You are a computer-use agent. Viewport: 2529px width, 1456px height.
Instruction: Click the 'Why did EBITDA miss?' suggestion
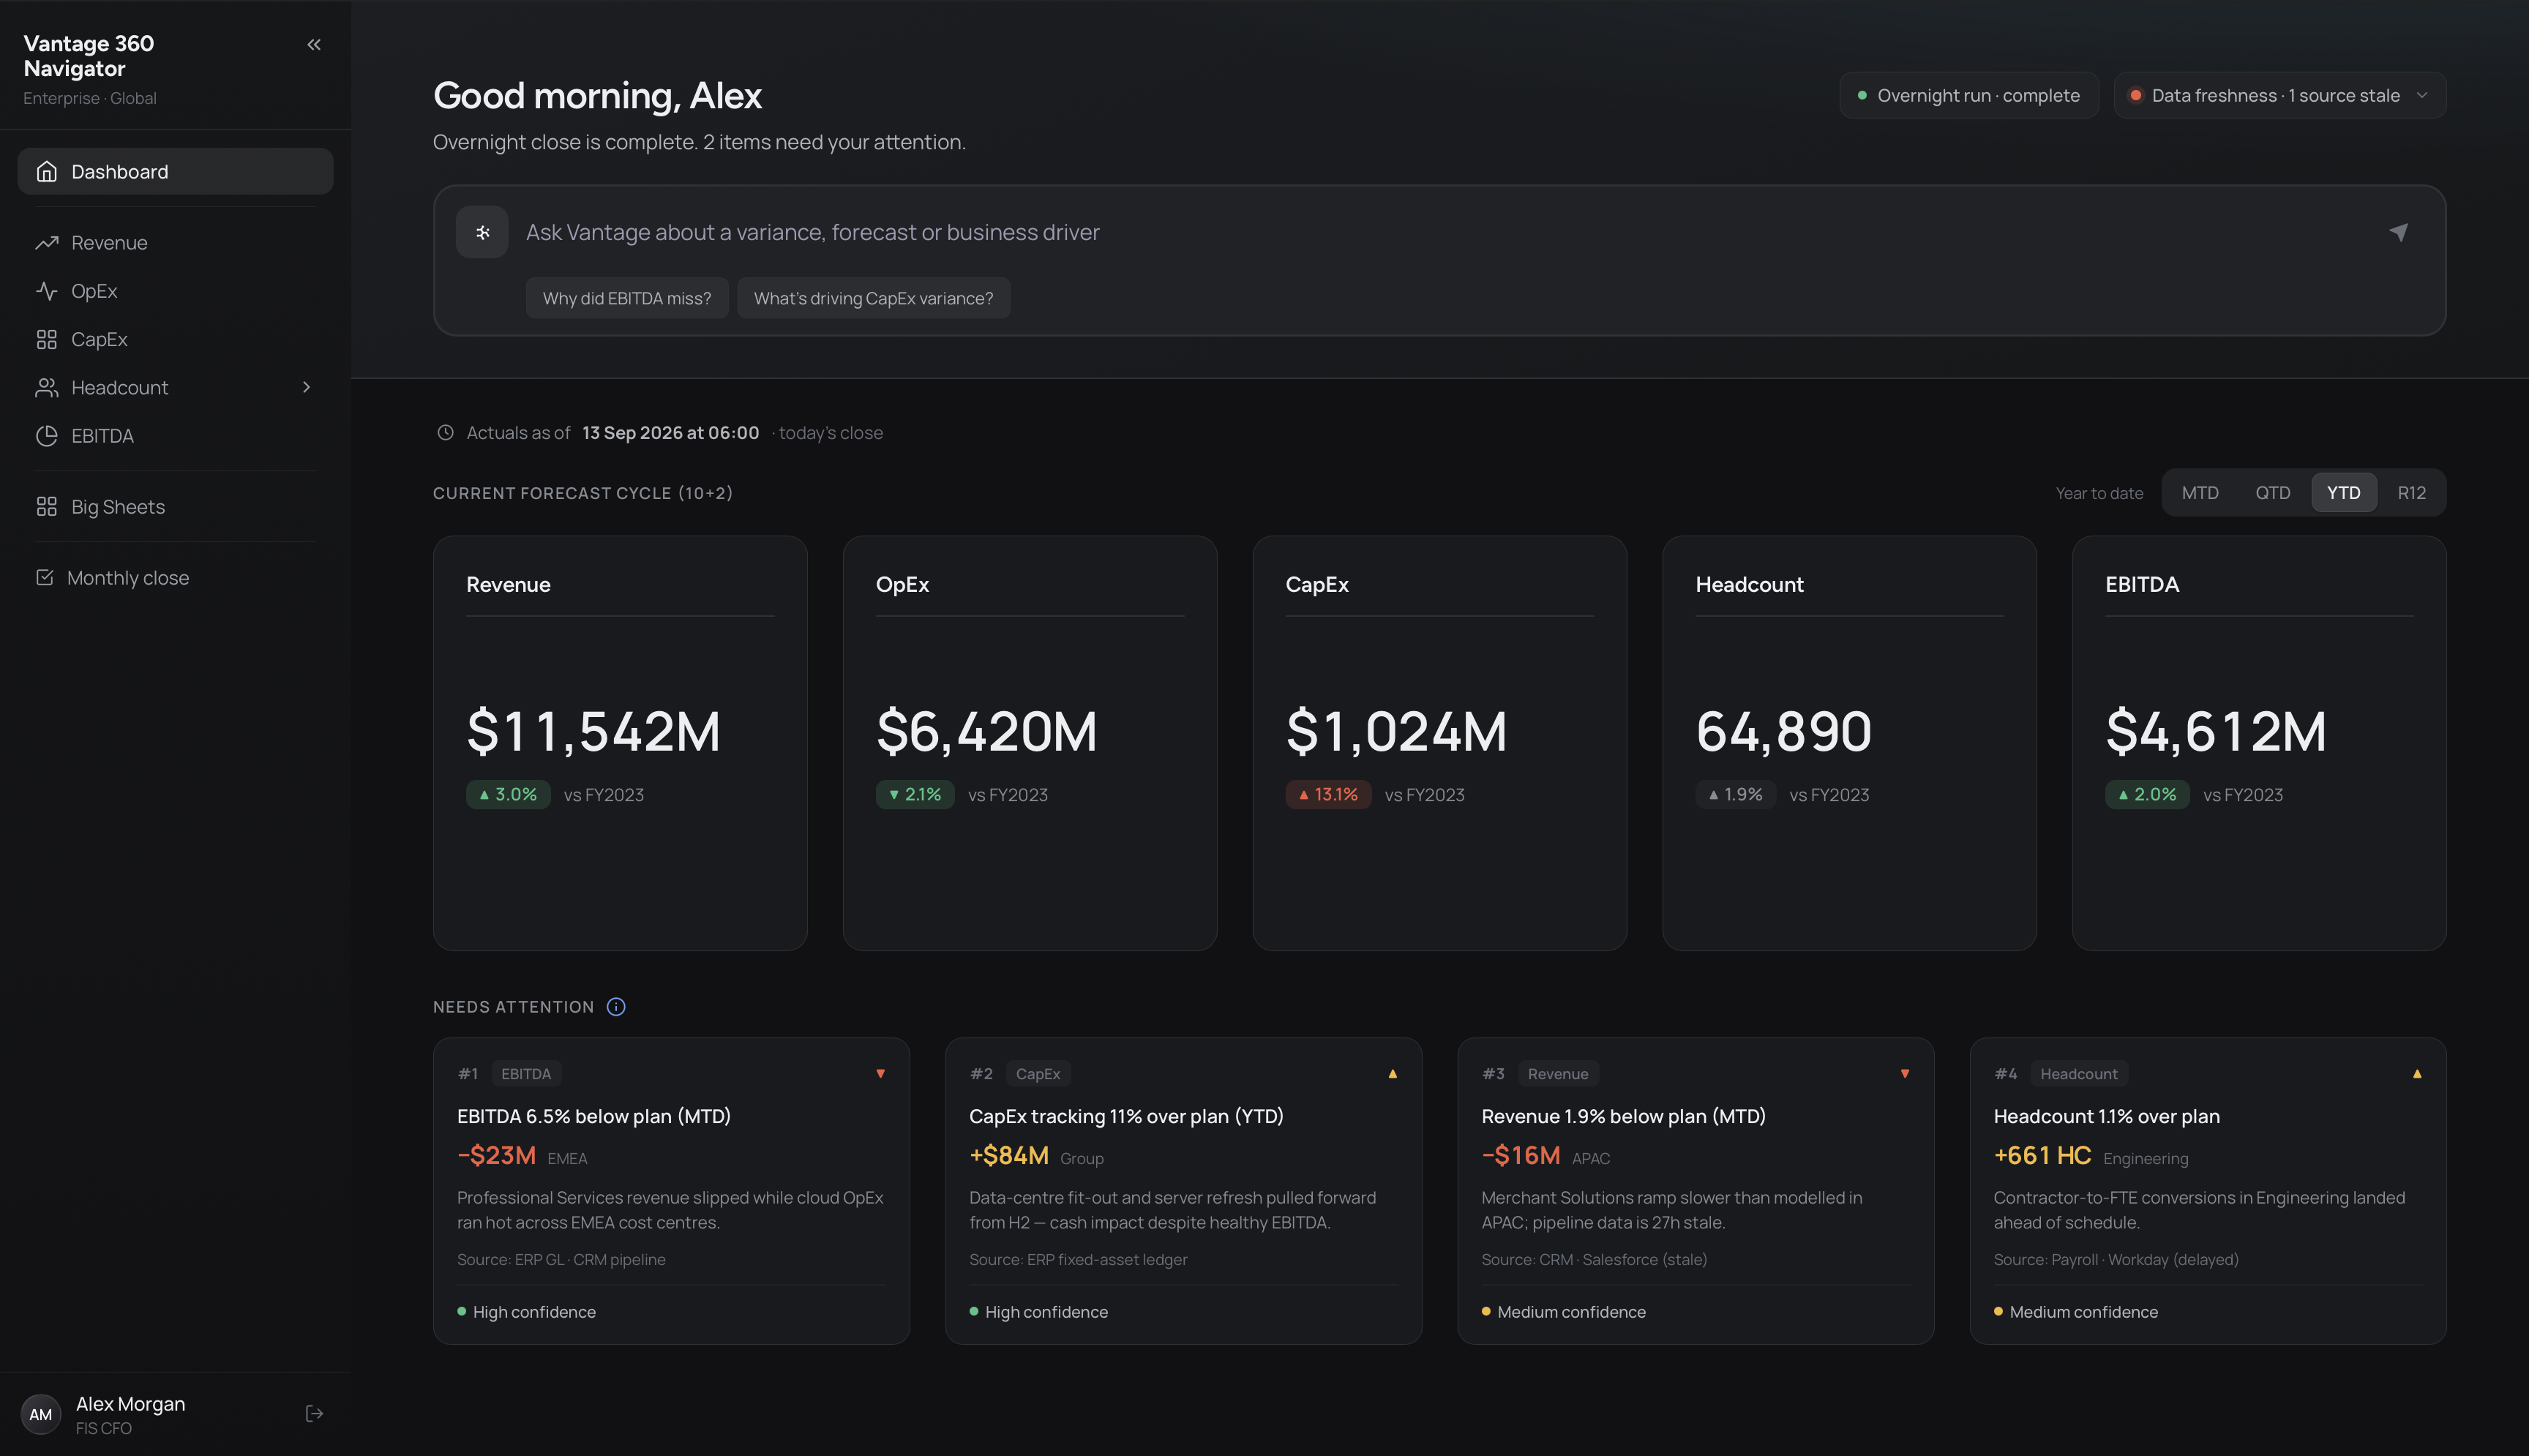coord(627,298)
